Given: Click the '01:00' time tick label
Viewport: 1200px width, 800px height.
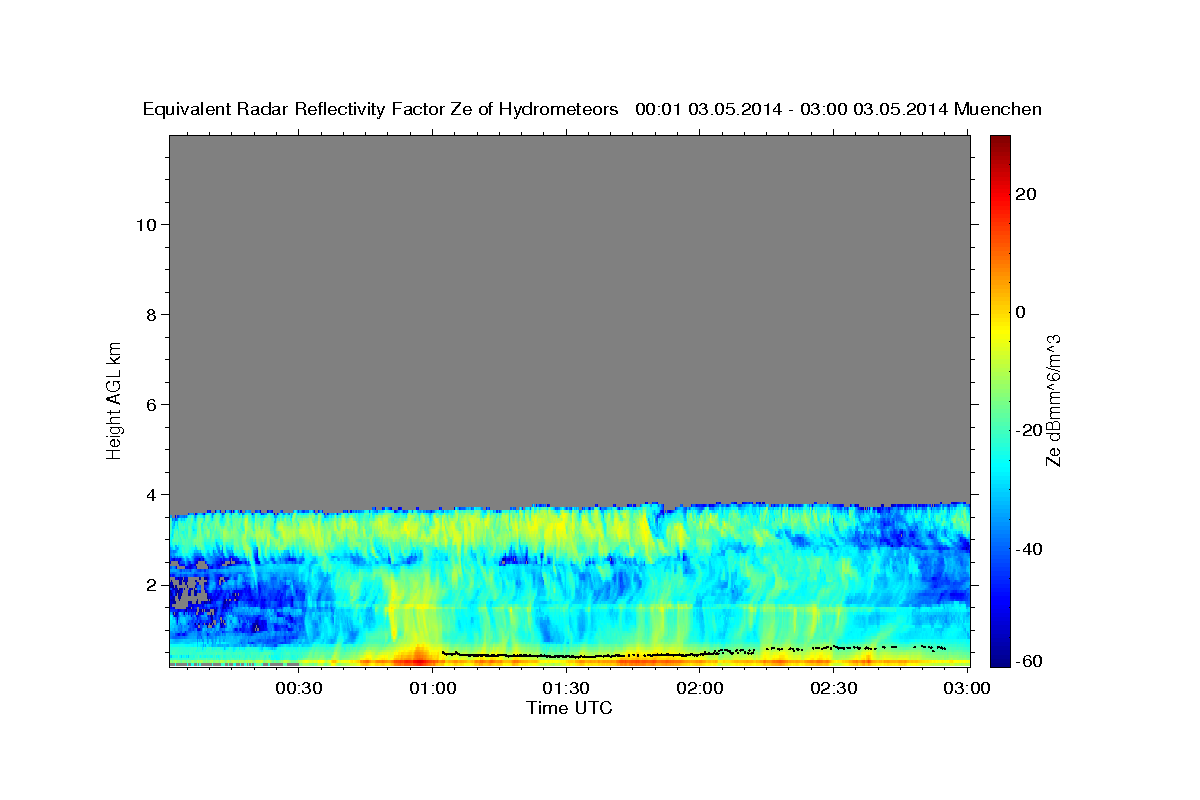Looking at the screenshot, I should tap(432, 688).
